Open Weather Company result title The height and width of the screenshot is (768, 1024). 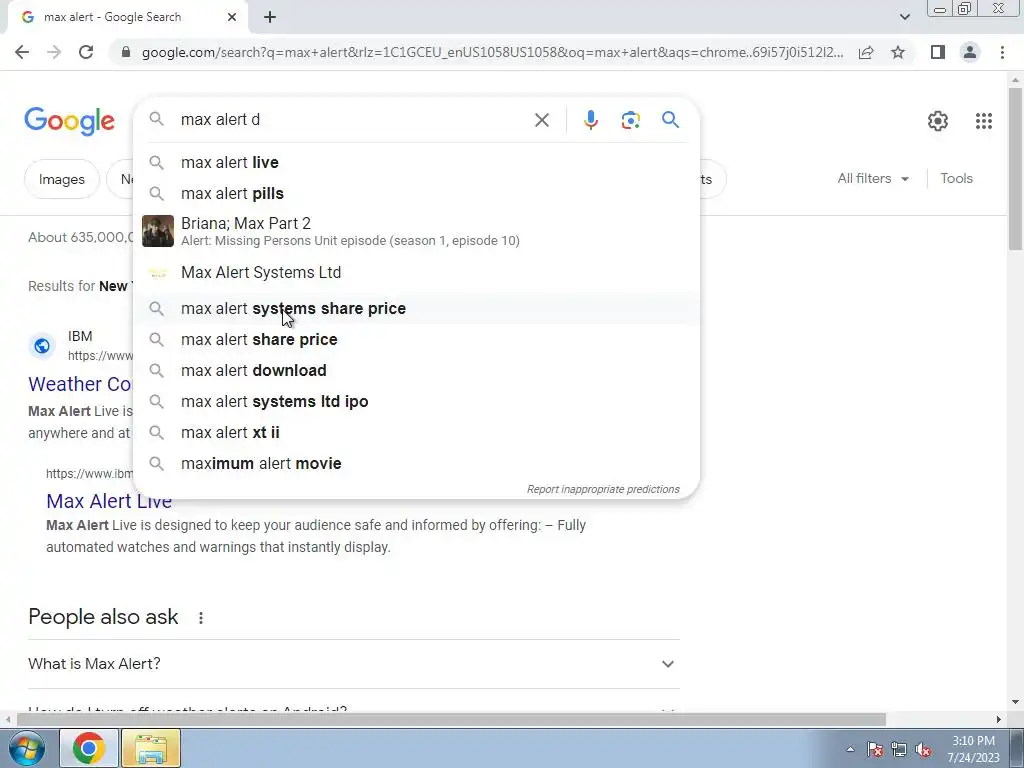click(x=80, y=384)
